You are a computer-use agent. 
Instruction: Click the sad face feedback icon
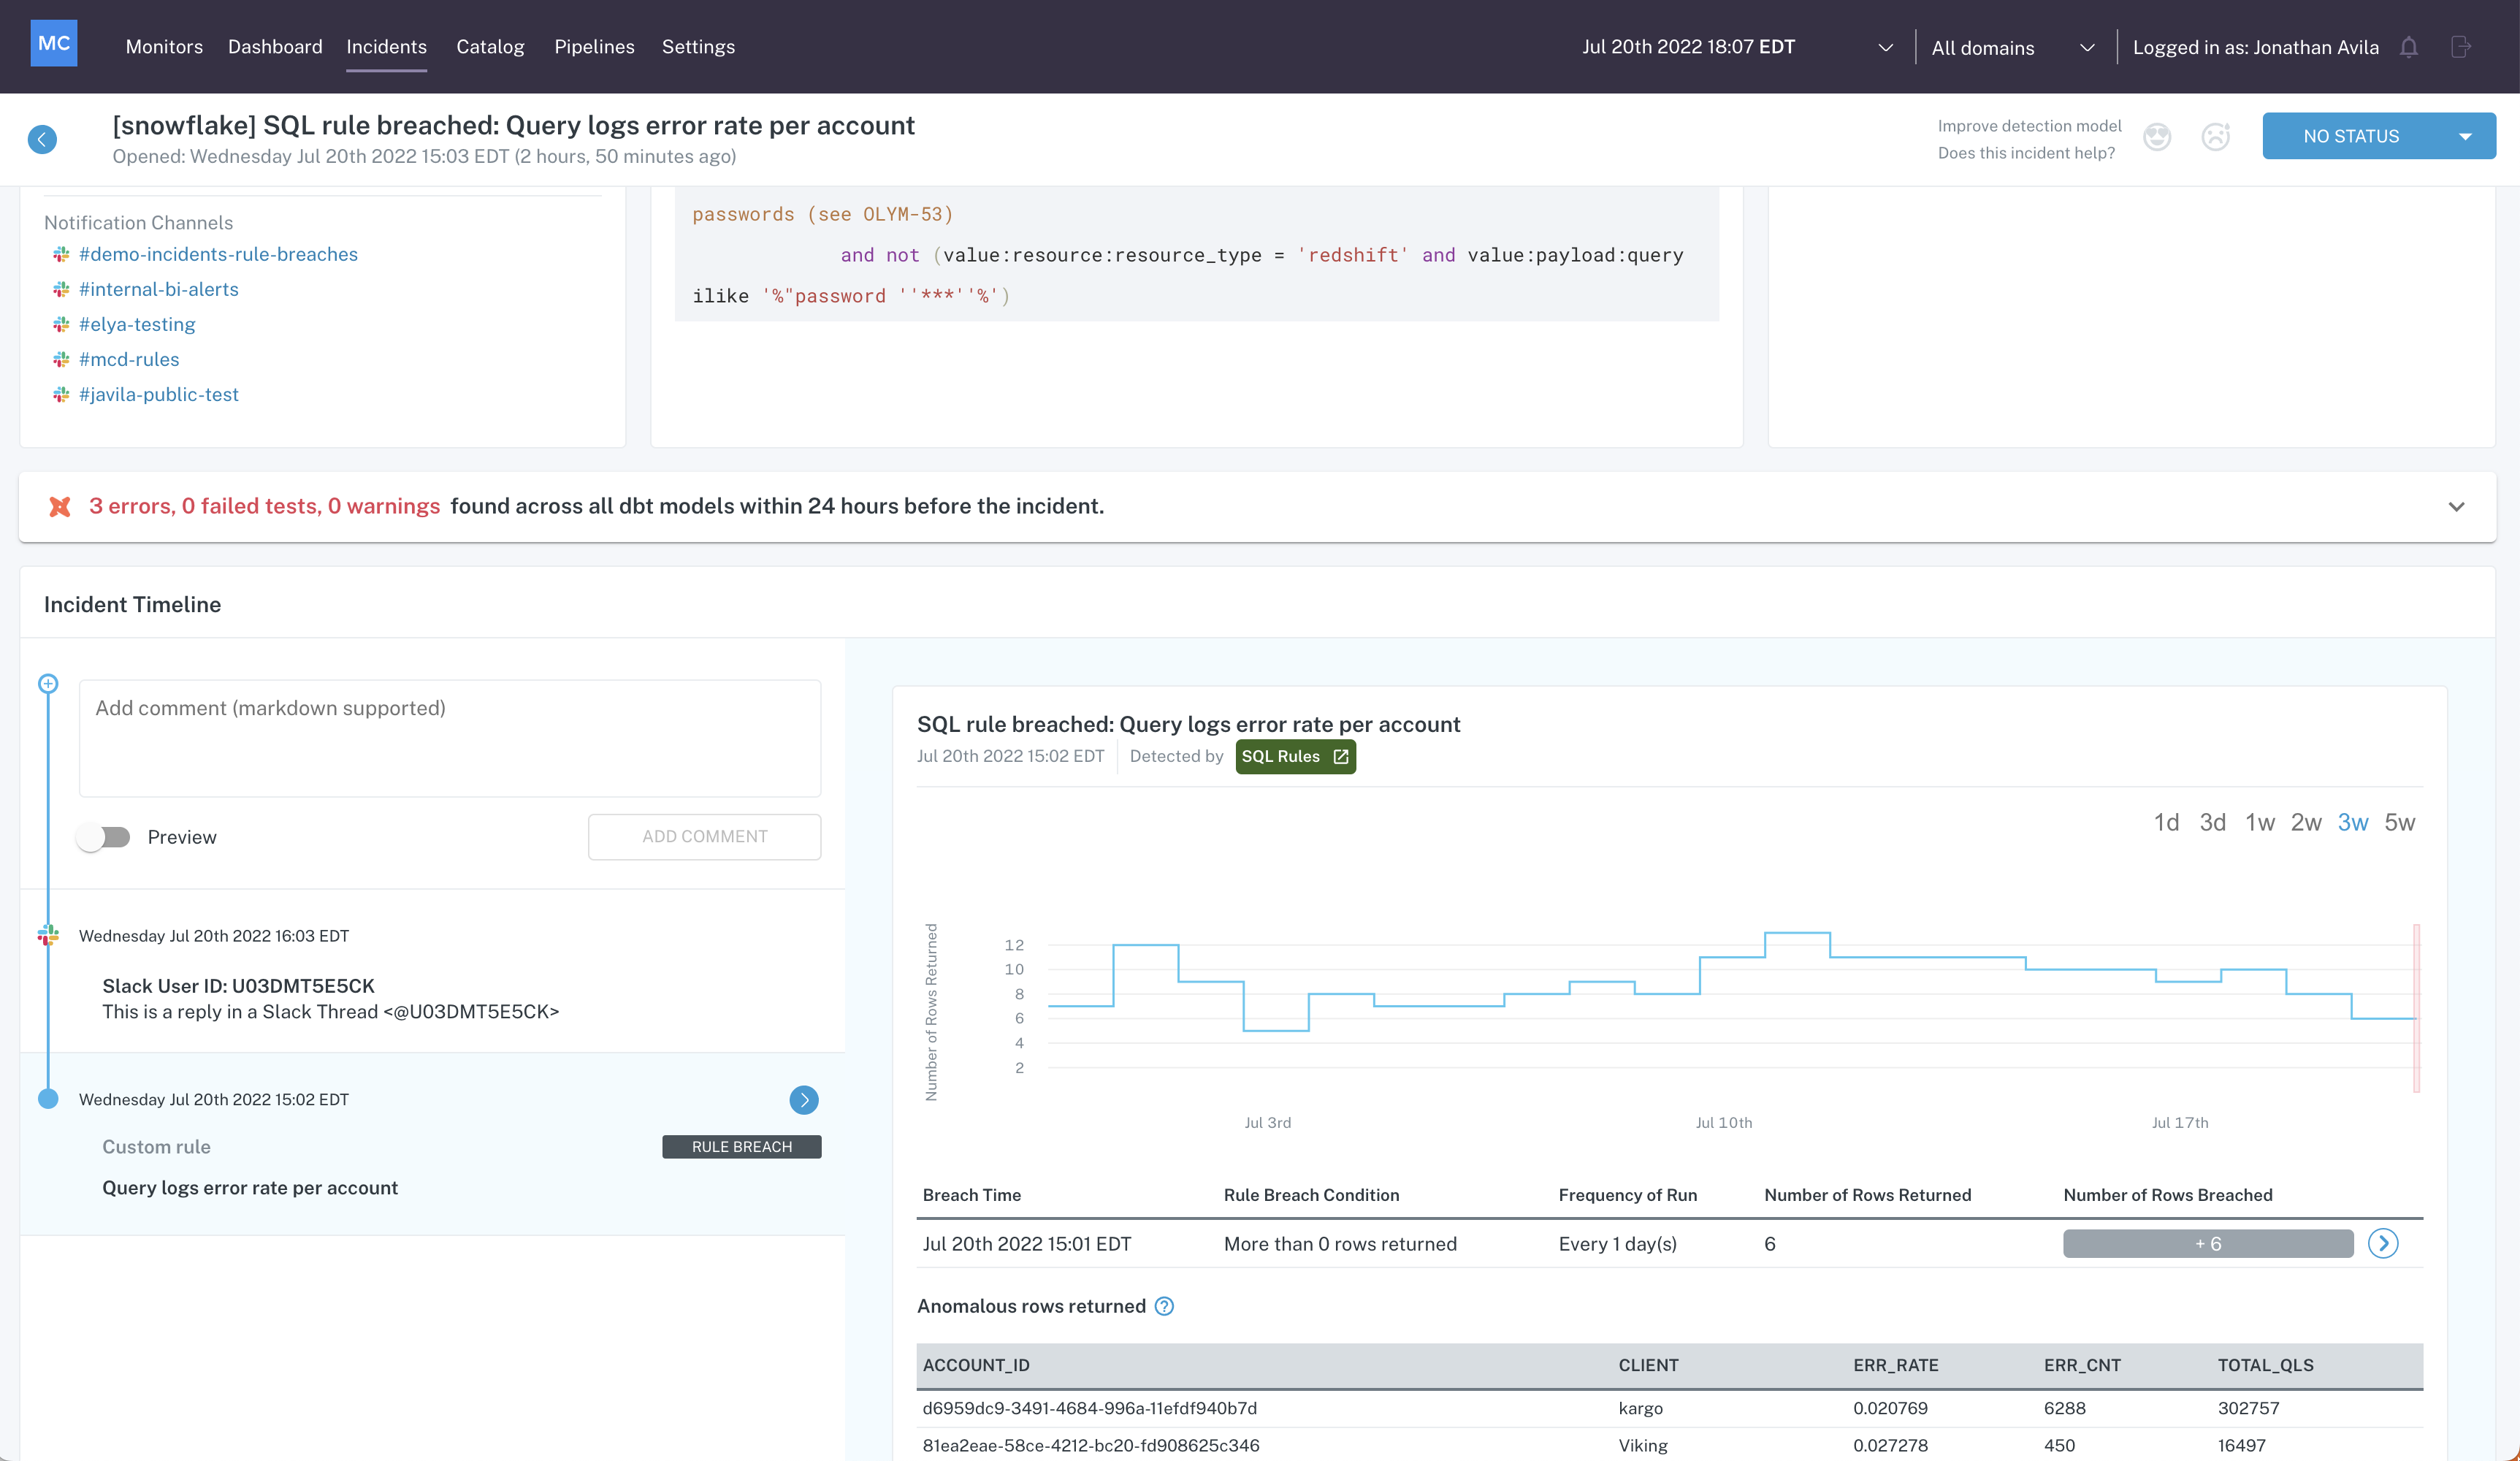click(2215, 137)
